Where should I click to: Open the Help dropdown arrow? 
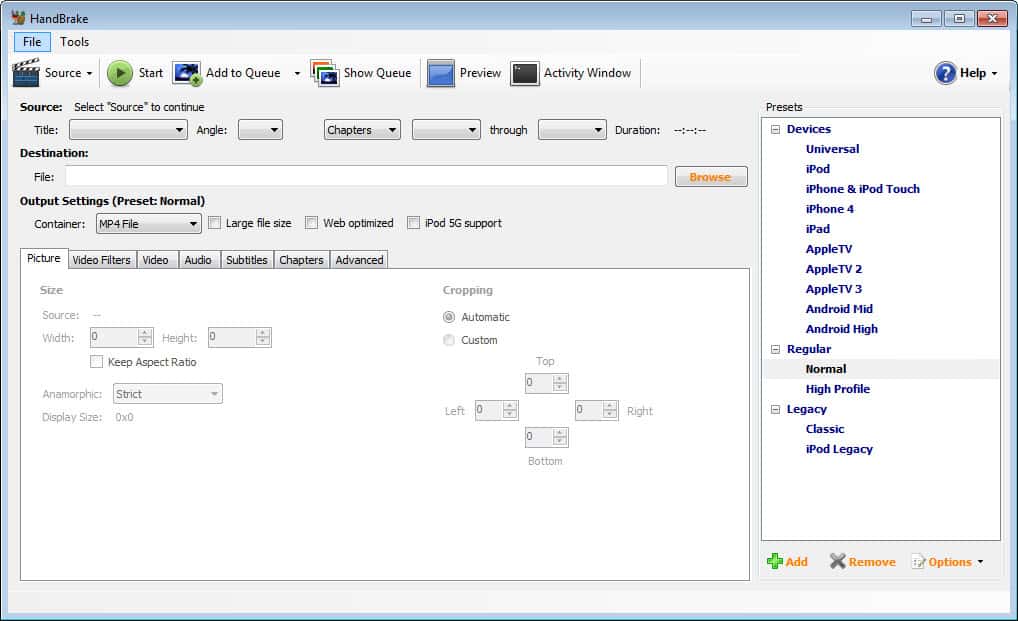(994, 73)
